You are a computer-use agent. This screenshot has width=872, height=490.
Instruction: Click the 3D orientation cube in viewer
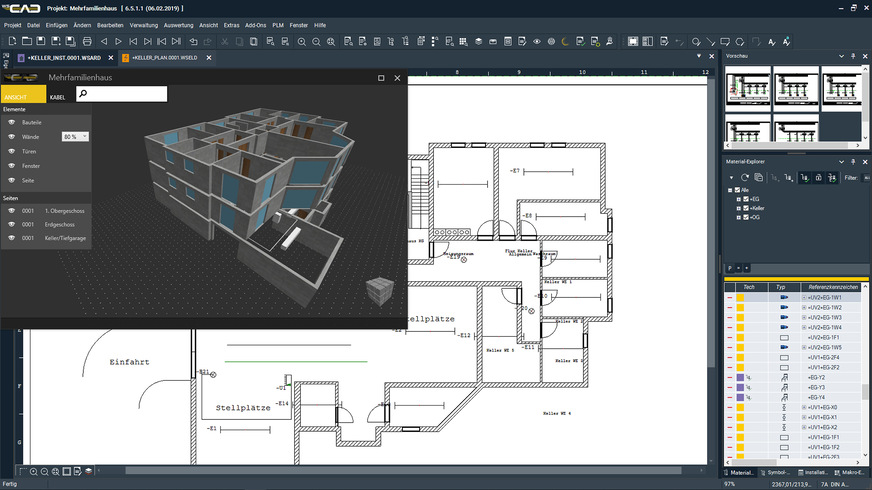378,292
